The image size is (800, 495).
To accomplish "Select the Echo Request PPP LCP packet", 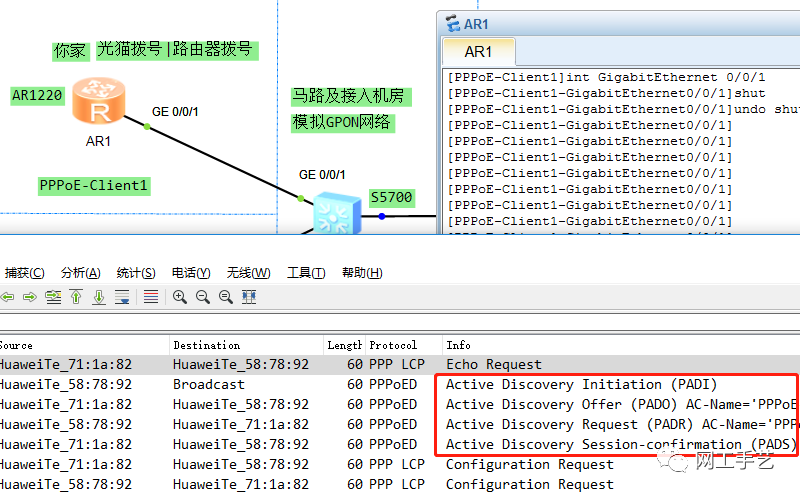I will pos(400,364).
